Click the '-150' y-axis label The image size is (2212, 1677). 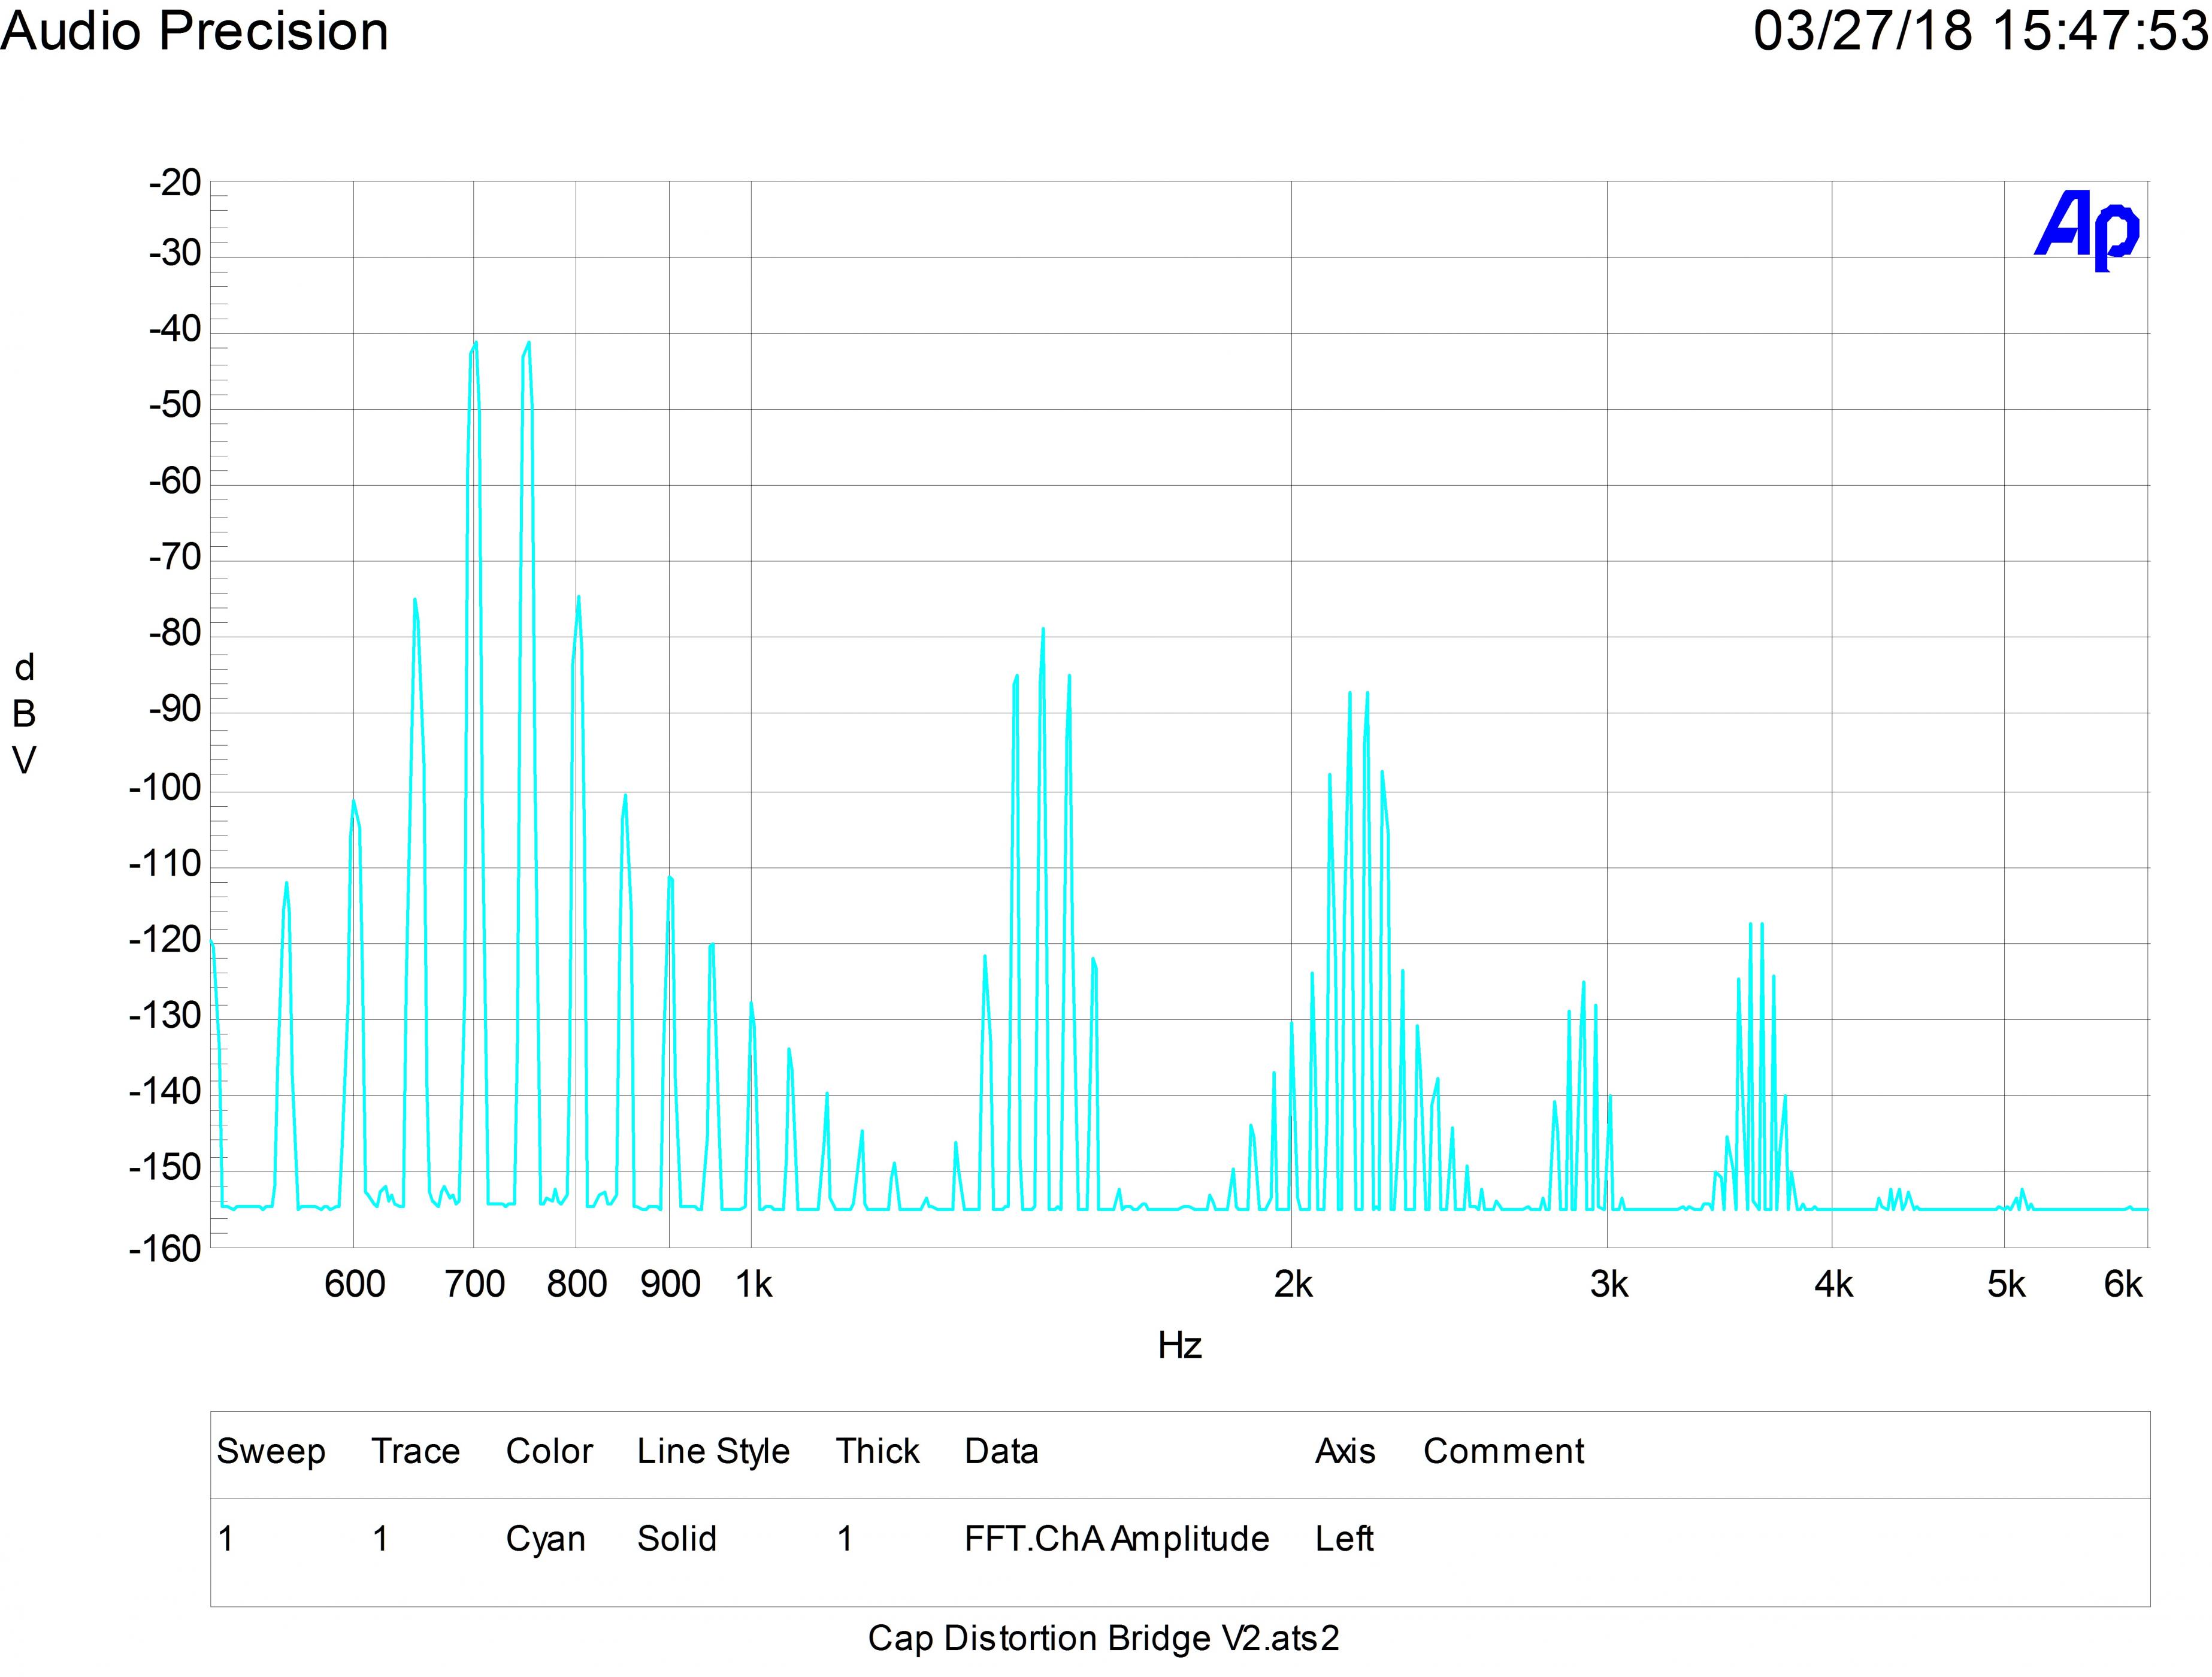(x=165, y=1167)
